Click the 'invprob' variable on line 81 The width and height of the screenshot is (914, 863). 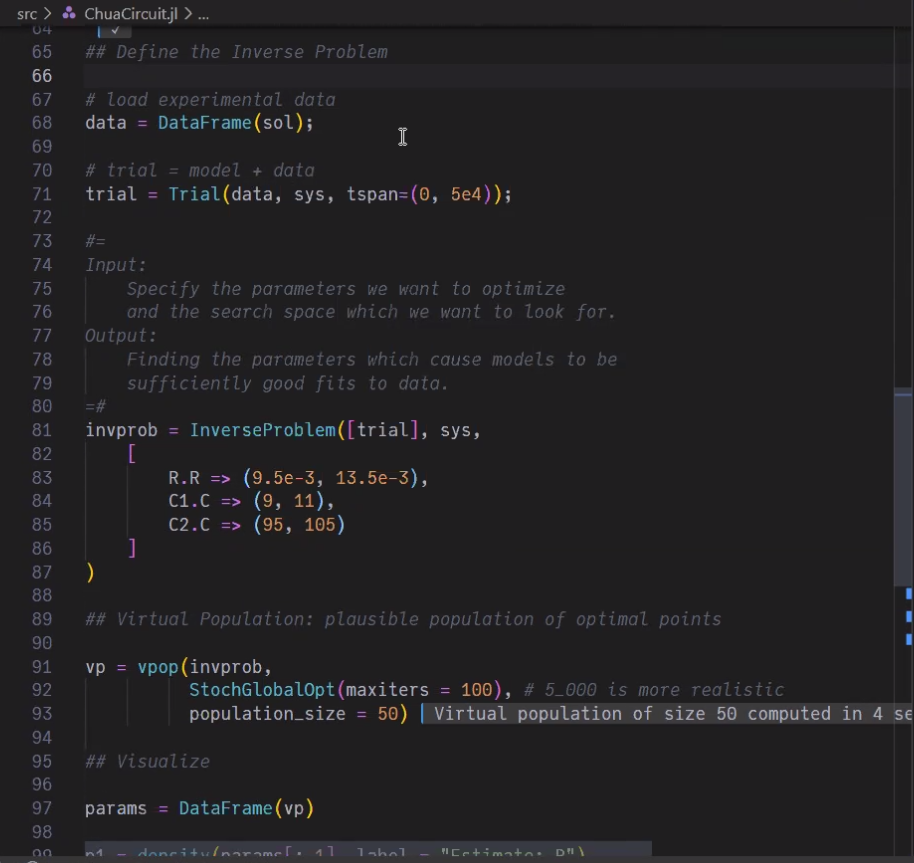tap(121, 431)
